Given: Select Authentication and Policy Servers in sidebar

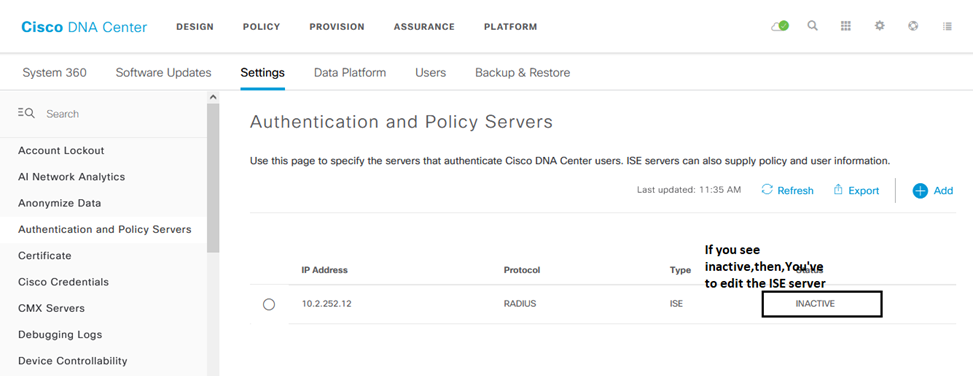Looking at the screenshot, I should click(x=105, y=229).
